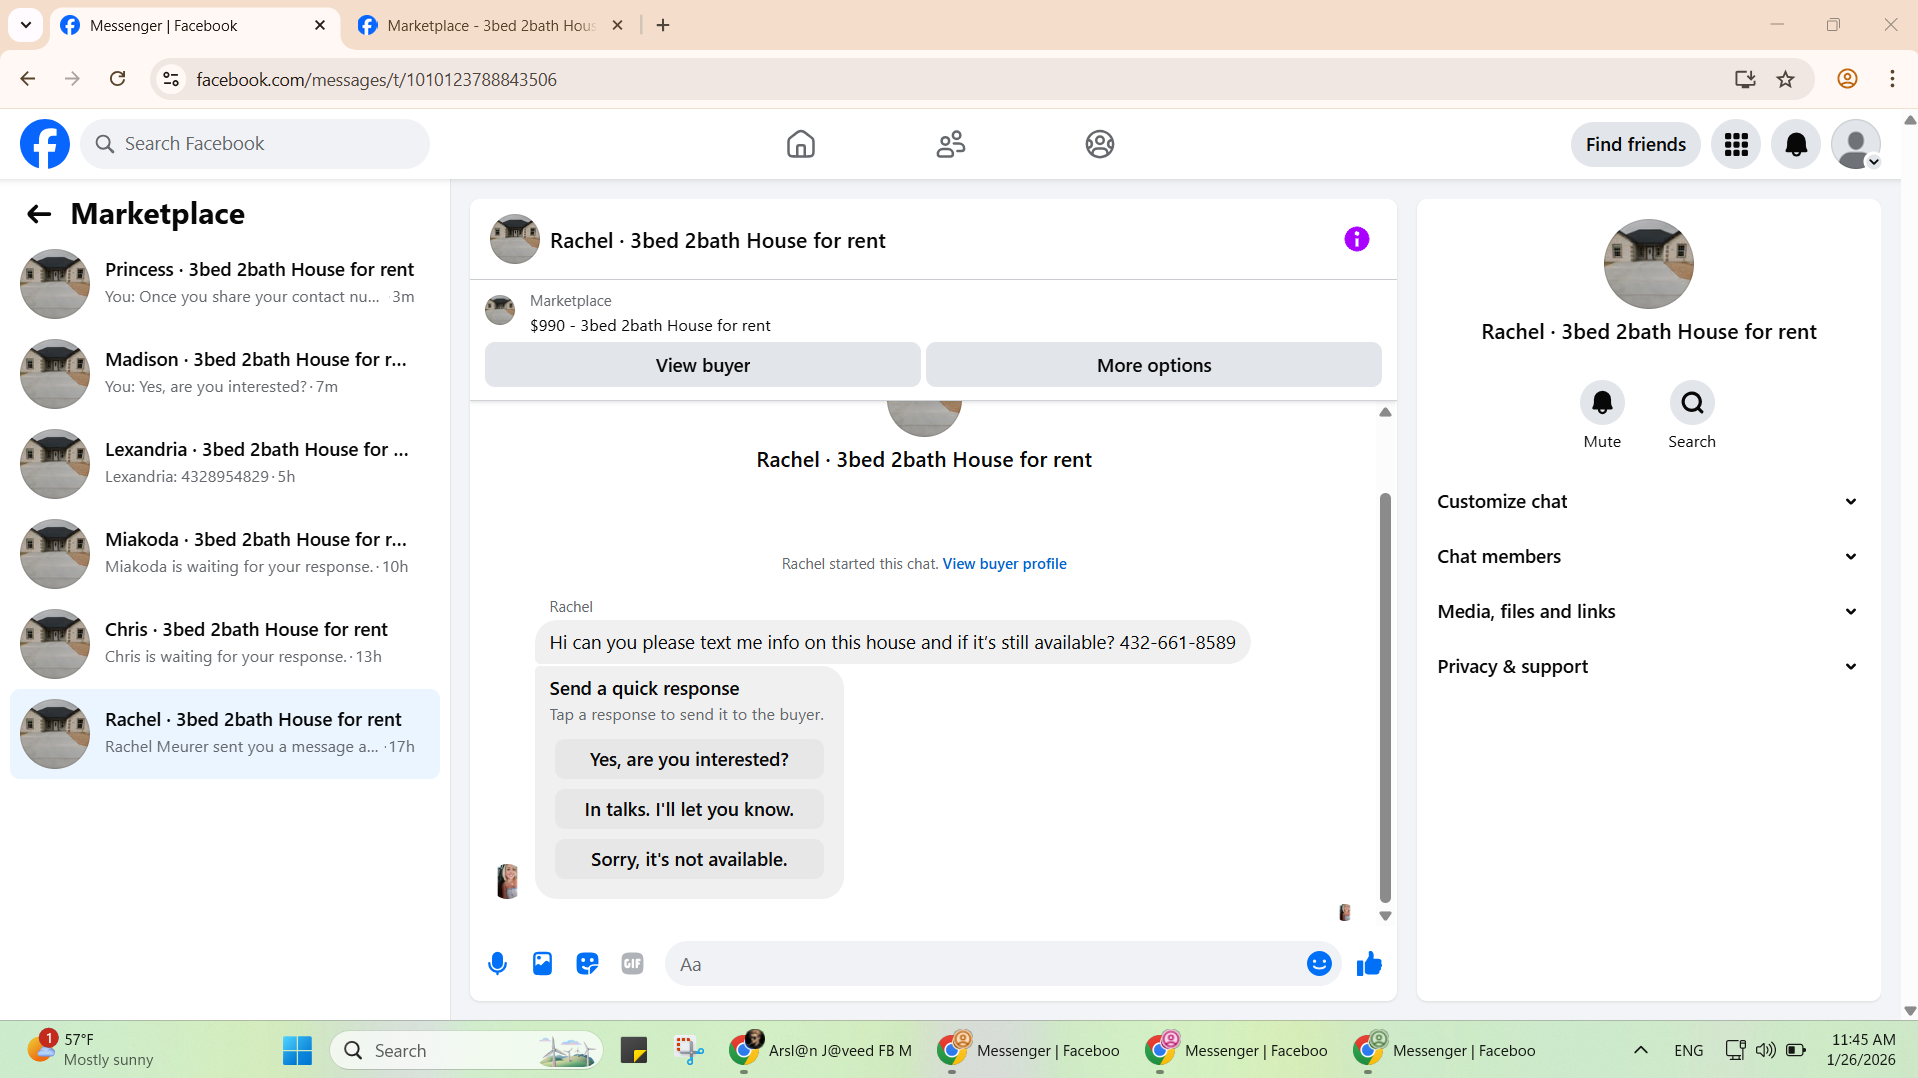The width and height of the screenshot is (1918, 1078).
Task: Open the $990 listing thumbnail
Action: point(500,311)
